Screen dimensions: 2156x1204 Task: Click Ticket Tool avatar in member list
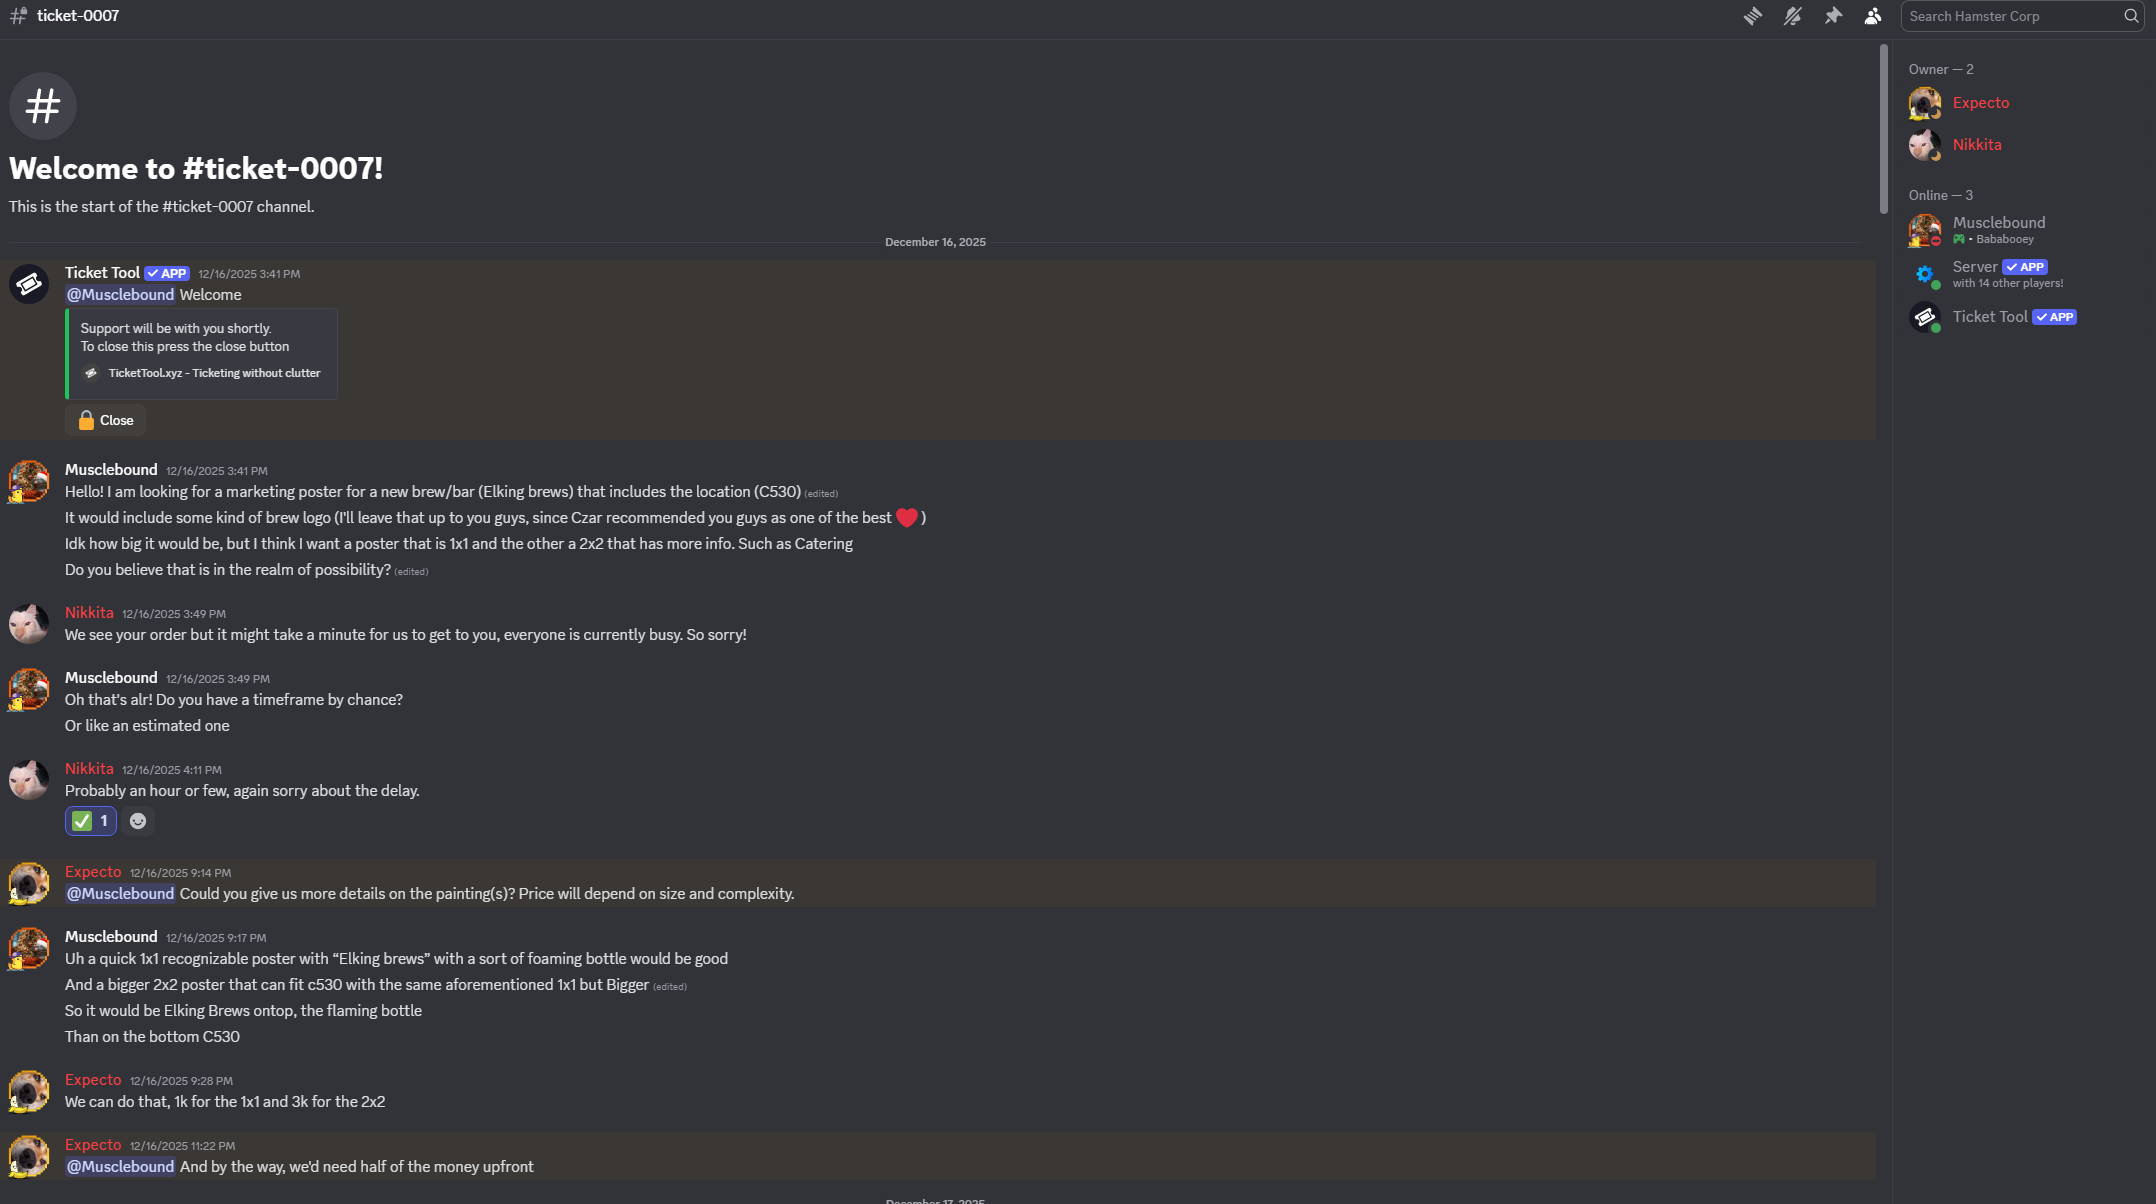click(x=1924, y=317)
